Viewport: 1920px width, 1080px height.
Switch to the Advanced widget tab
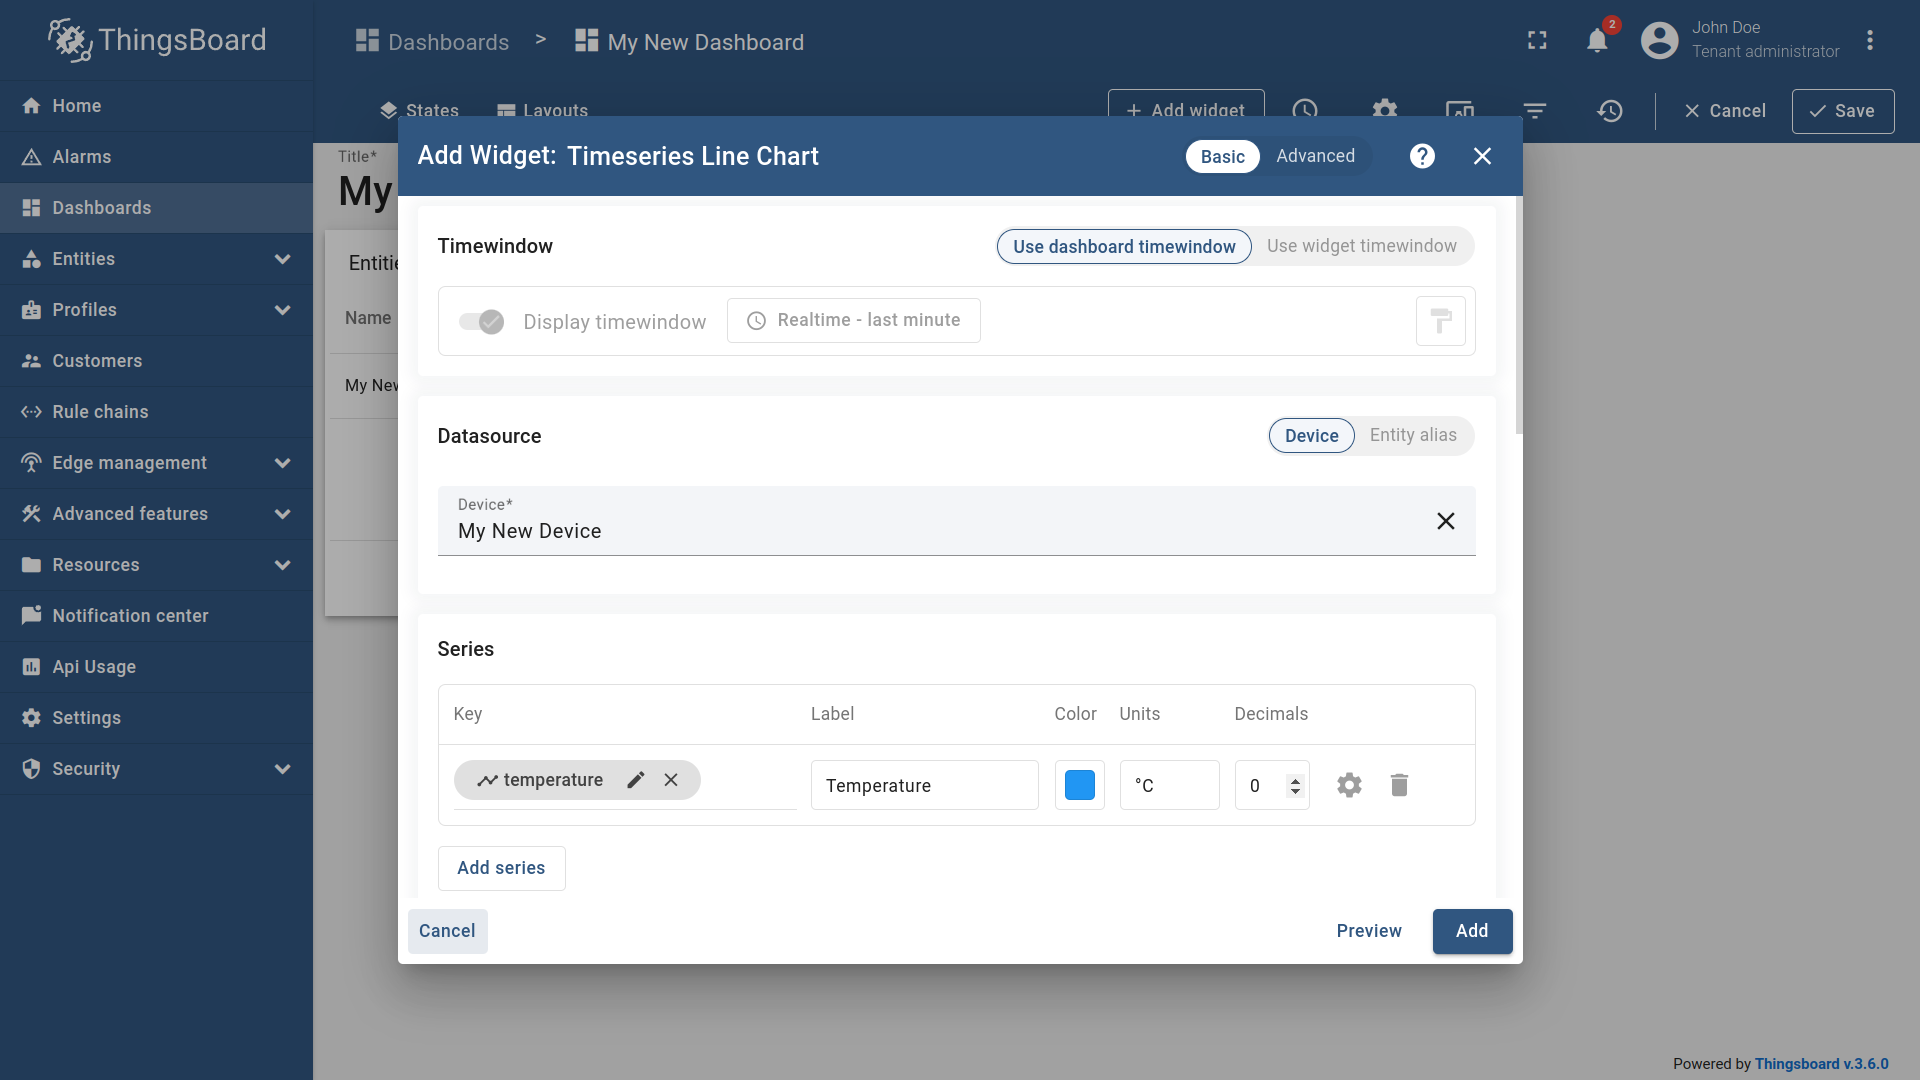[1315, 156]
